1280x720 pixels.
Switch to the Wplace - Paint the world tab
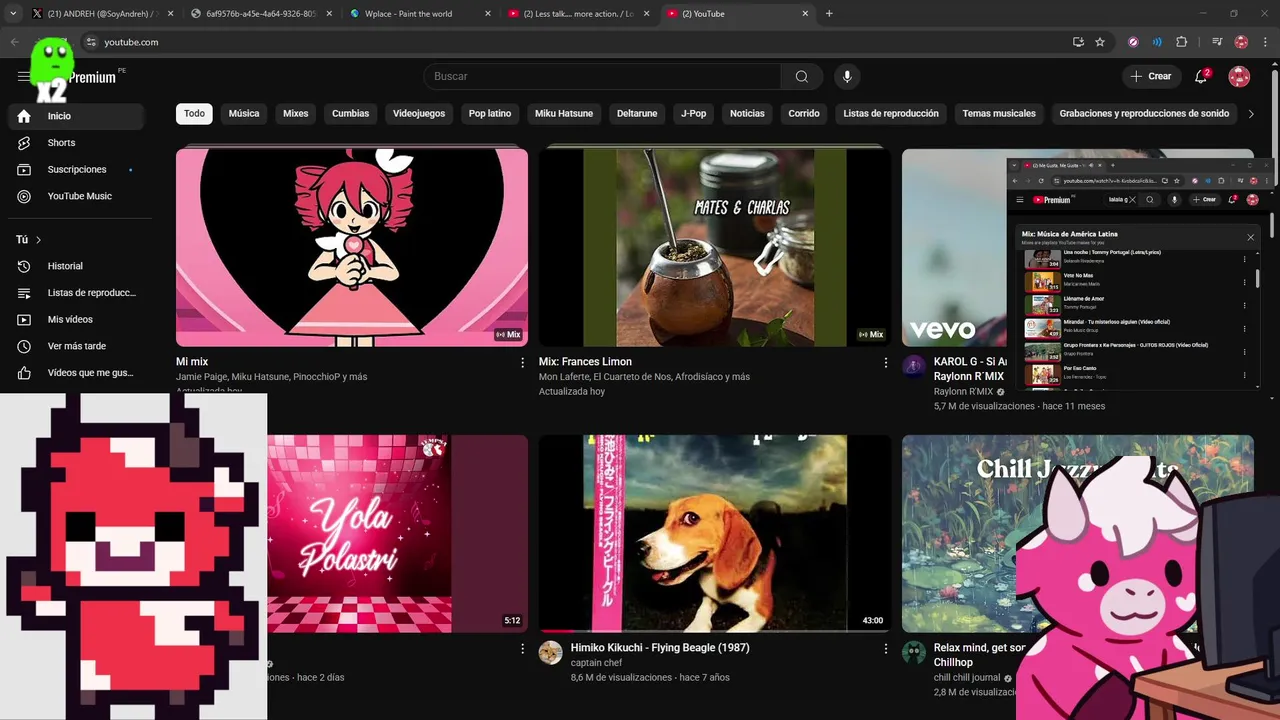click(420, 14)
